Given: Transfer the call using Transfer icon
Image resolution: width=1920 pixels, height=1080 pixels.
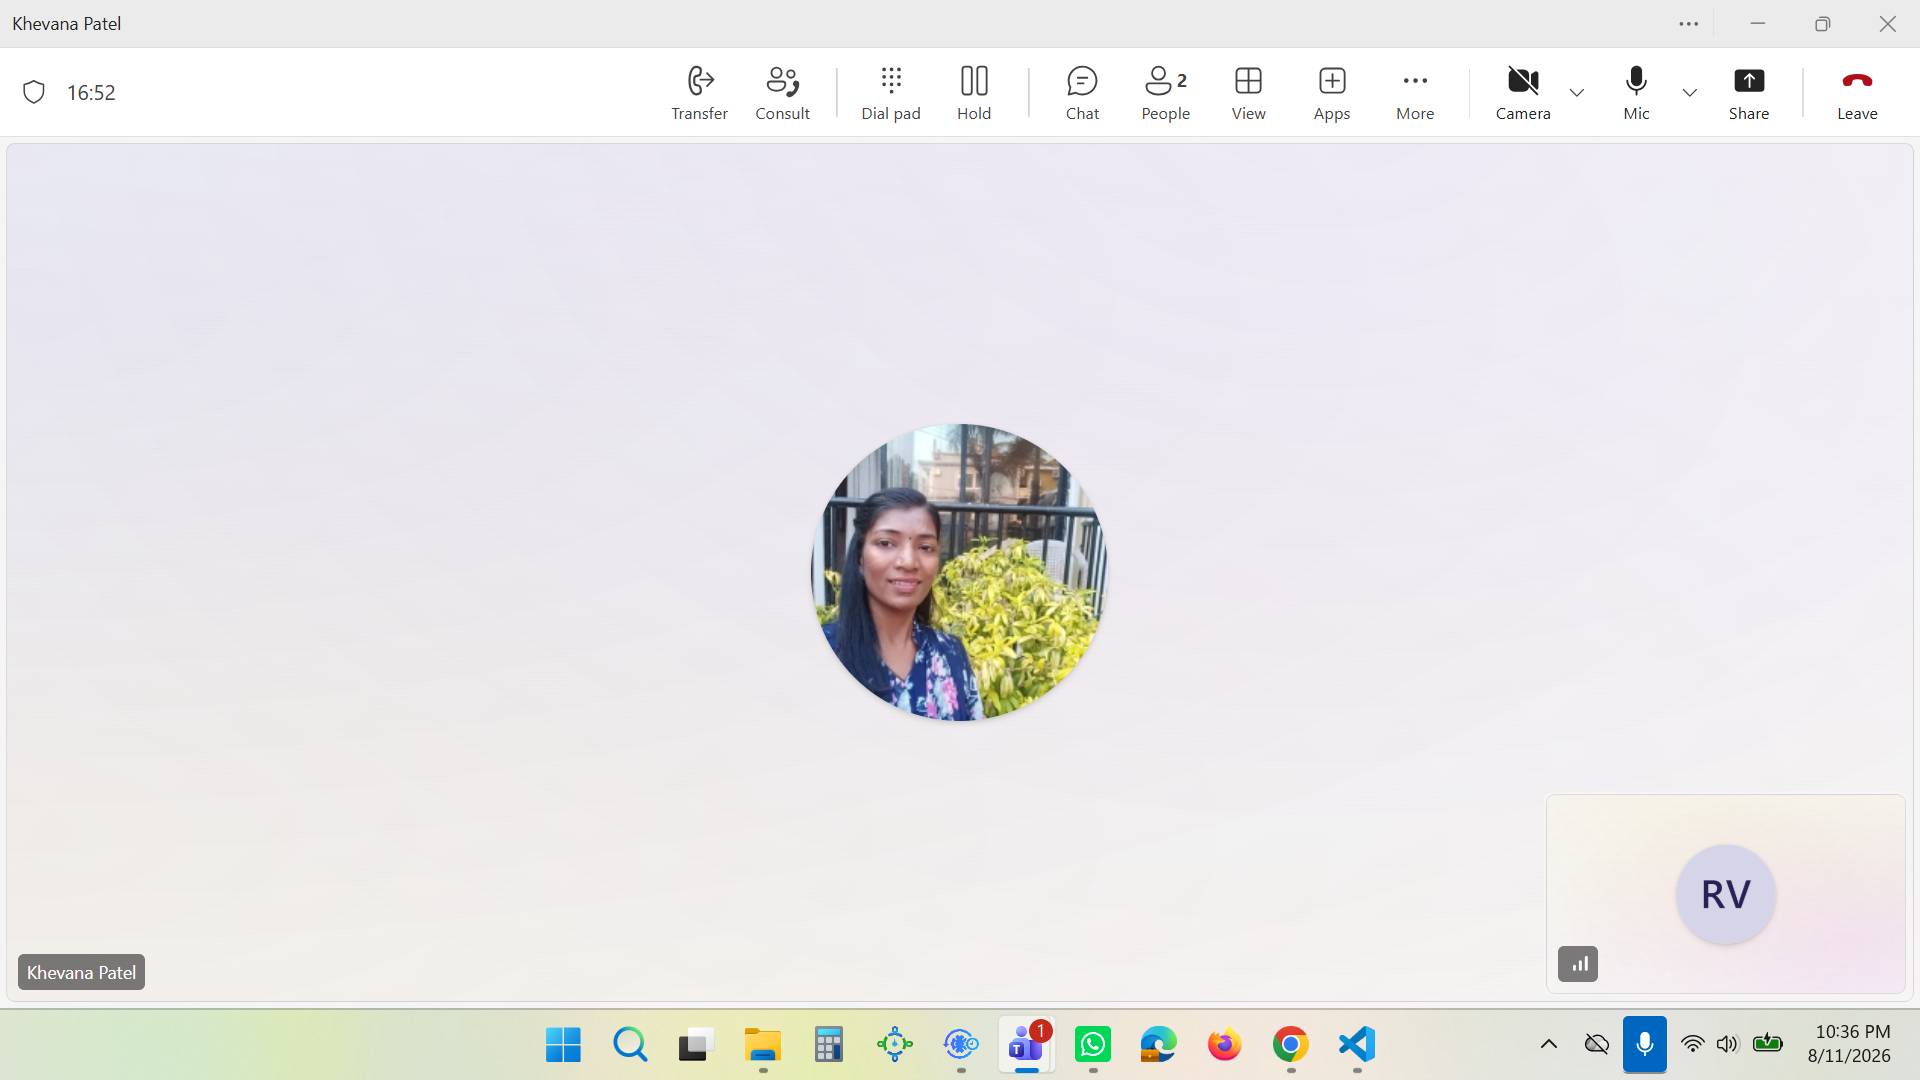Looking at the screenshot, I should click(699, 93).
